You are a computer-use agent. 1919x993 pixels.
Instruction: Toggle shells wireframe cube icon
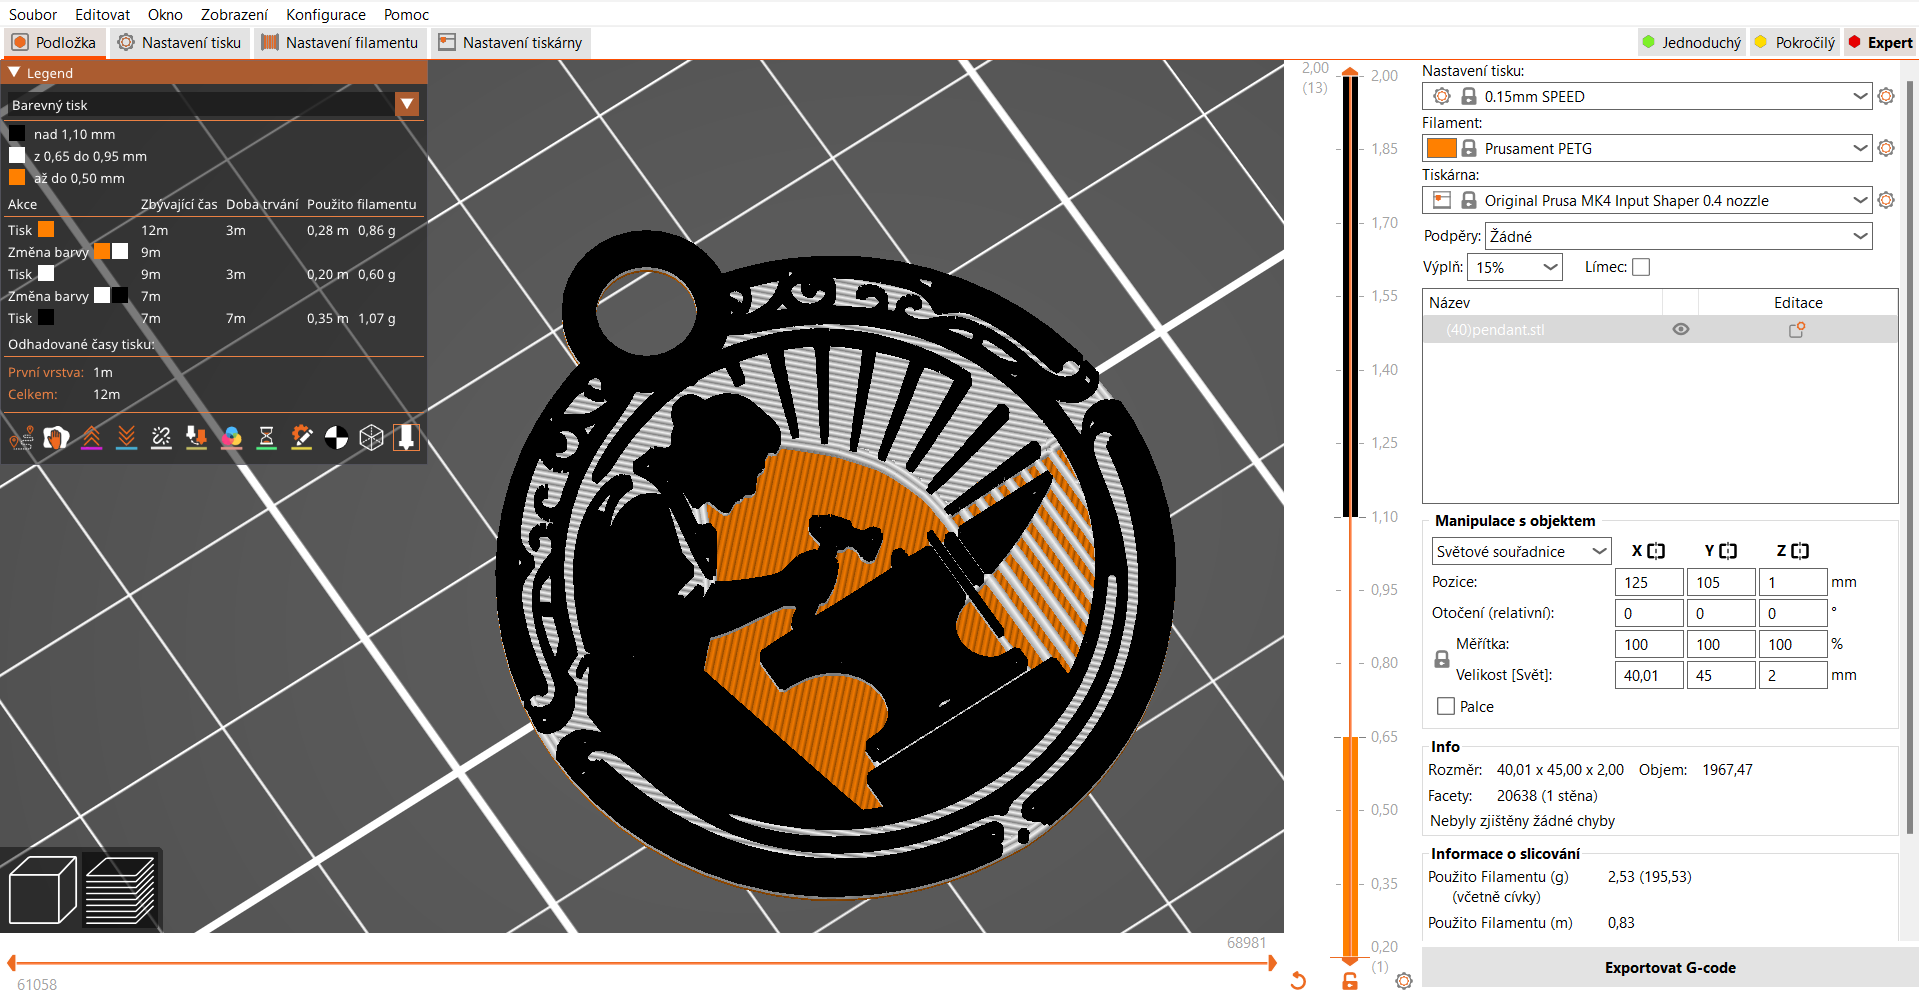[371, 438]
